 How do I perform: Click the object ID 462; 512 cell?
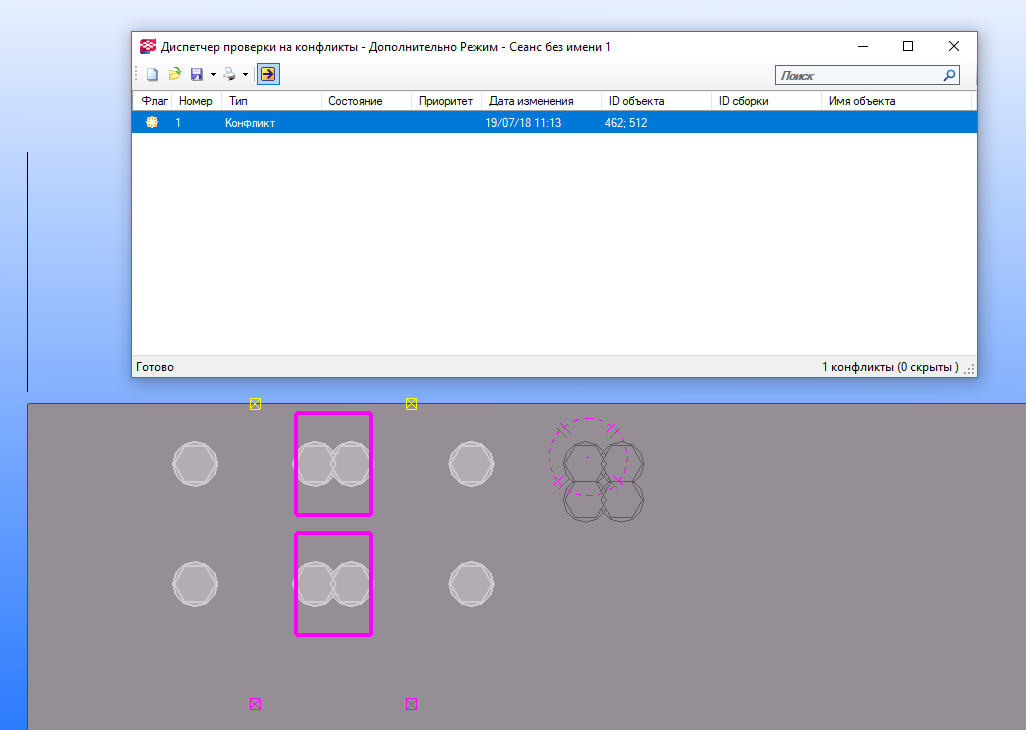(626, 123)
